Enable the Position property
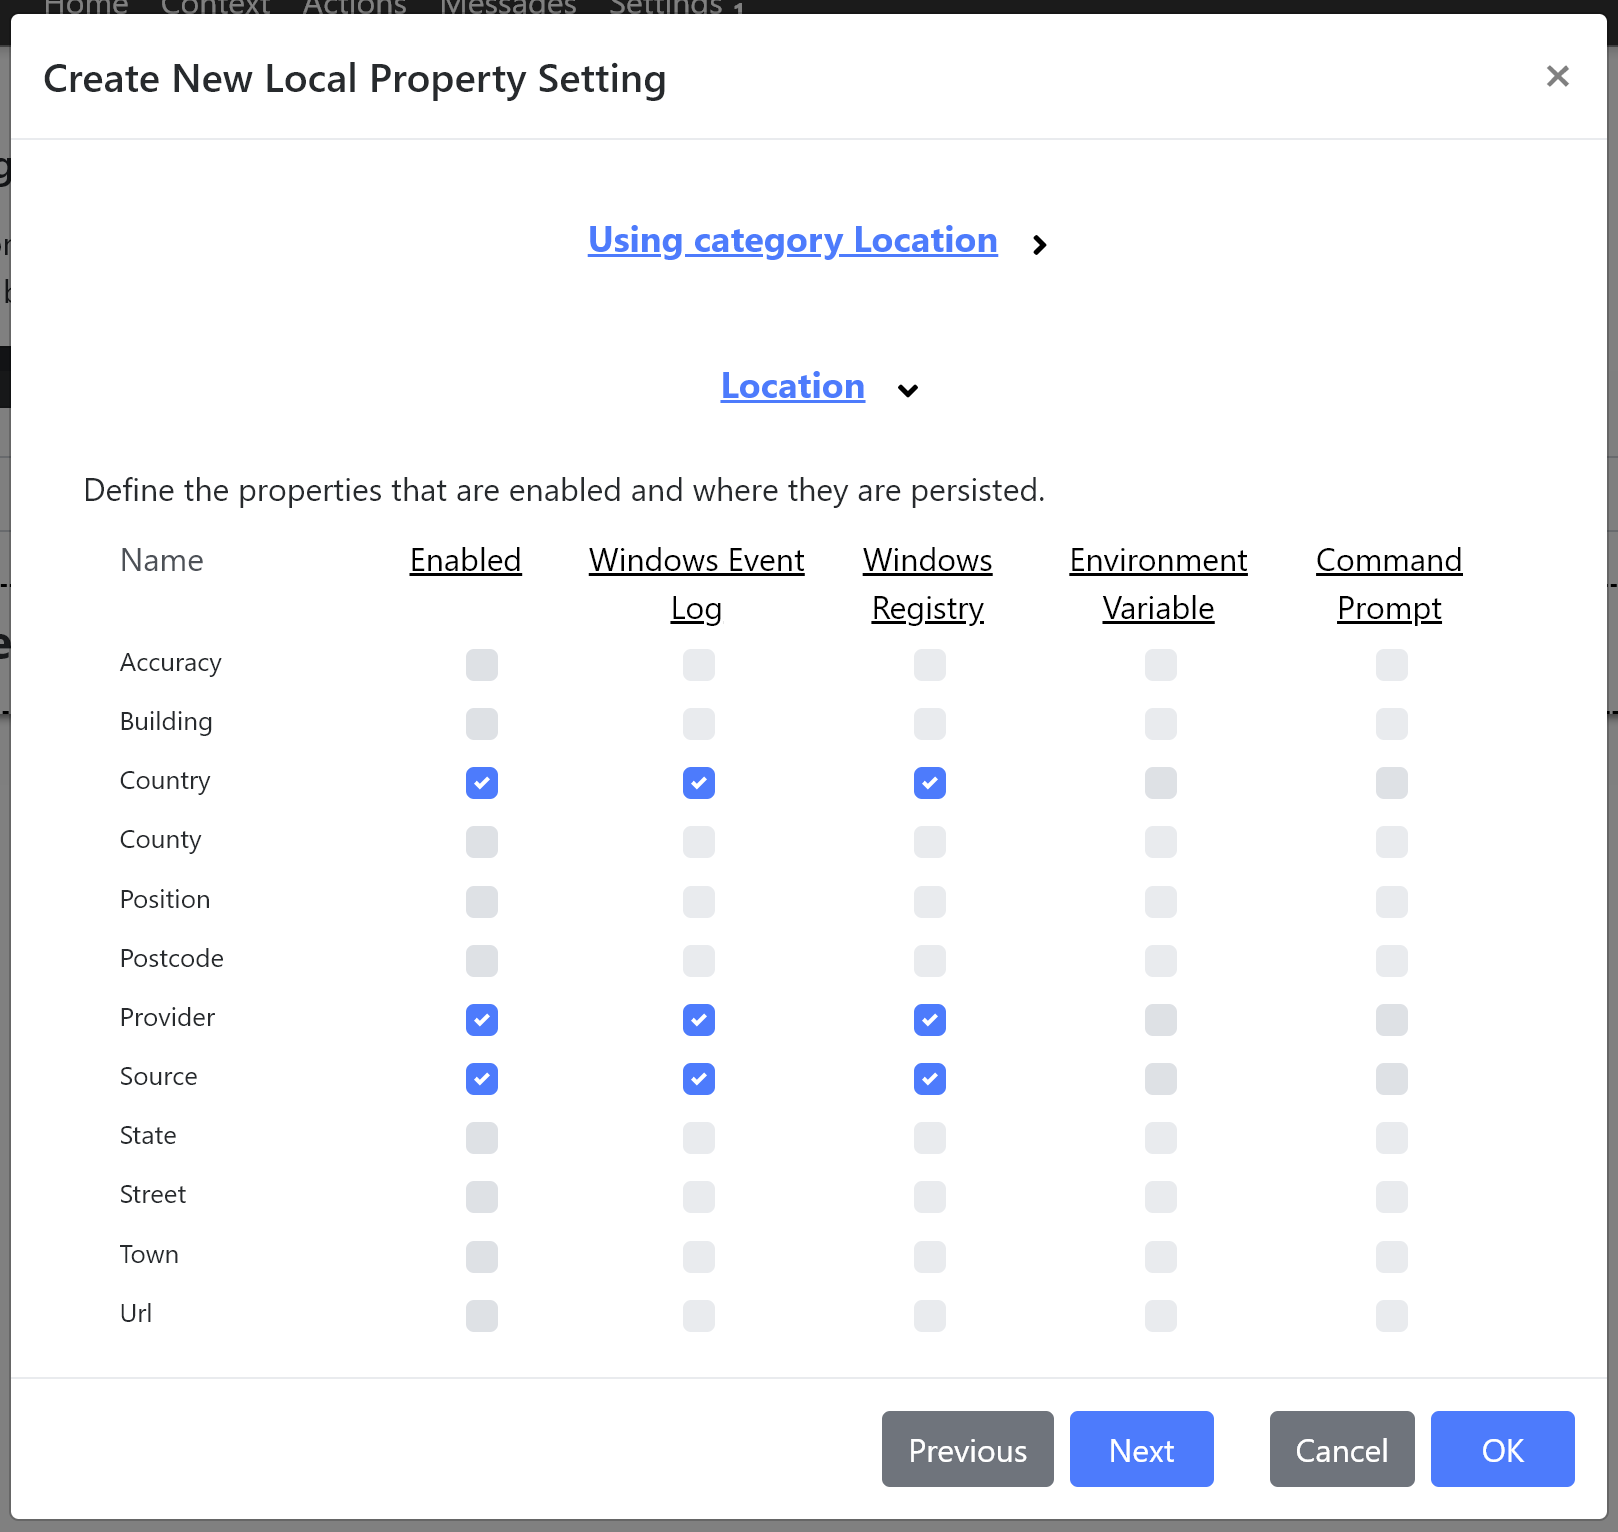 tap(481, 901)
